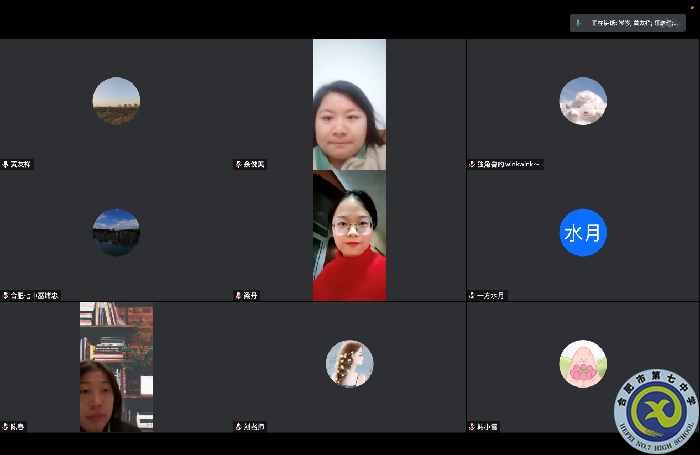Toggle the mic icon below the pink cartoon avatar
Screen dimensions: 700x455
tap(471, 427)
